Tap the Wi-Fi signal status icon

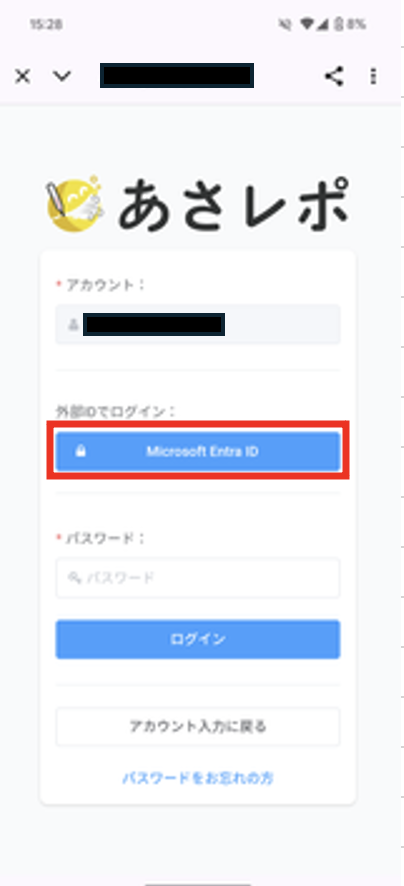[307, 24]
